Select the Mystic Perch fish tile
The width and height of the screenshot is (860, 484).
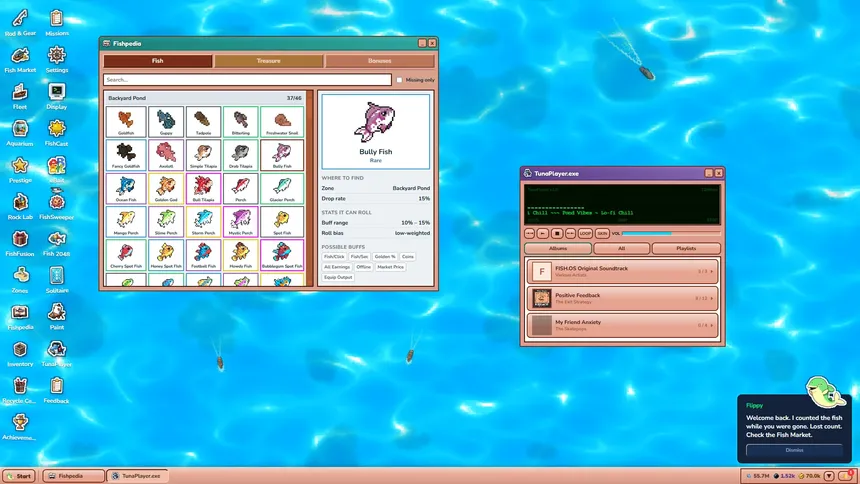(x=240, y=221)
